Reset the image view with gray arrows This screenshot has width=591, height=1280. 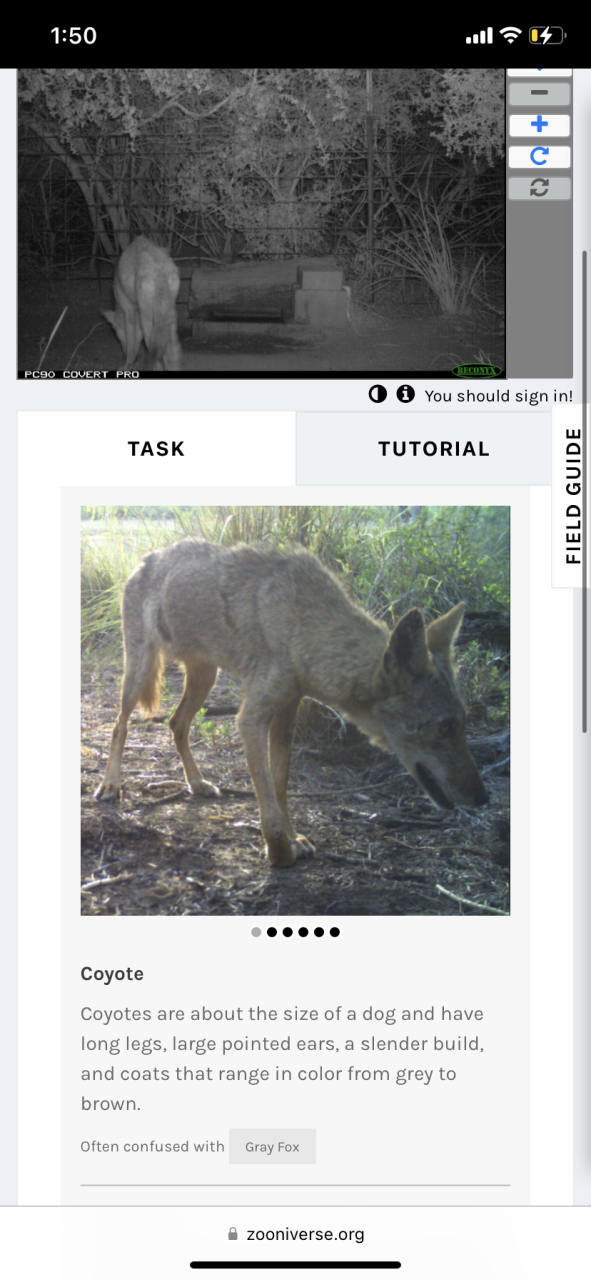point(539,188)
